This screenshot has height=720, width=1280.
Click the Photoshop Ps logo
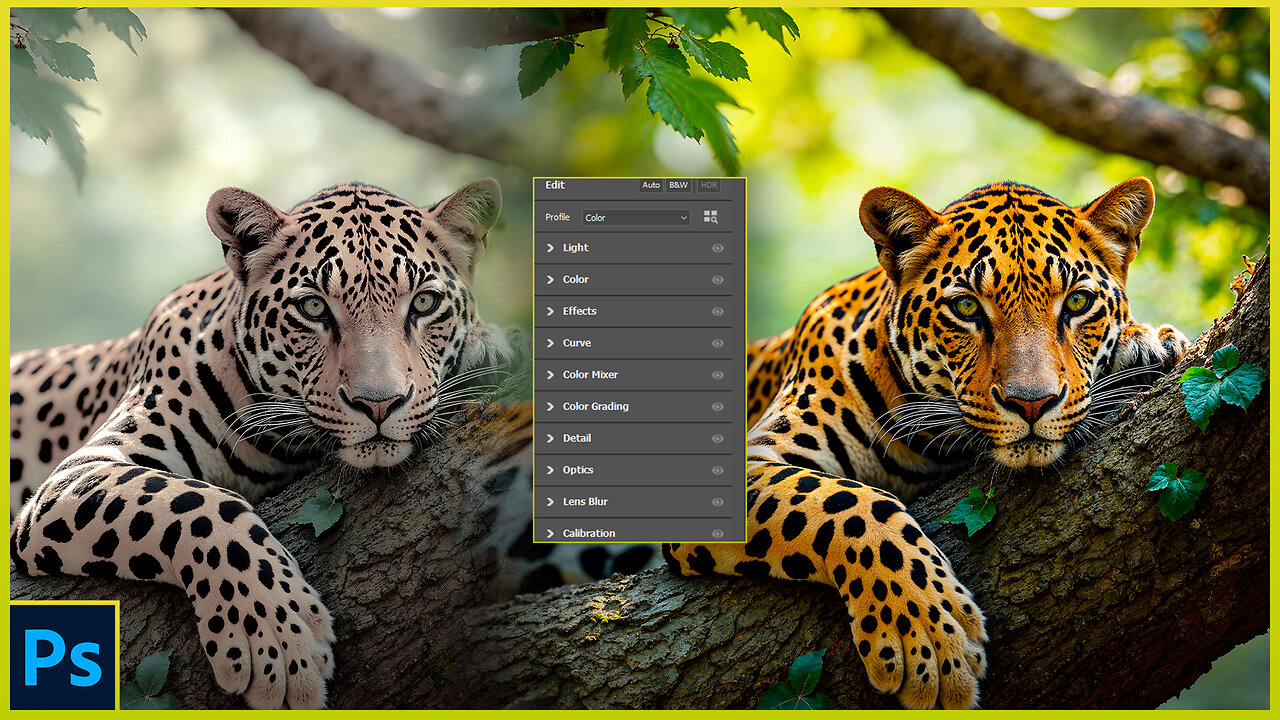click(64, 656)
